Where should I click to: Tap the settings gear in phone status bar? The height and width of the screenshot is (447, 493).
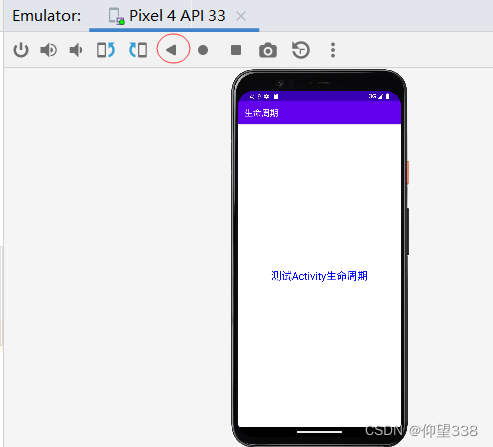pos(266,97)
